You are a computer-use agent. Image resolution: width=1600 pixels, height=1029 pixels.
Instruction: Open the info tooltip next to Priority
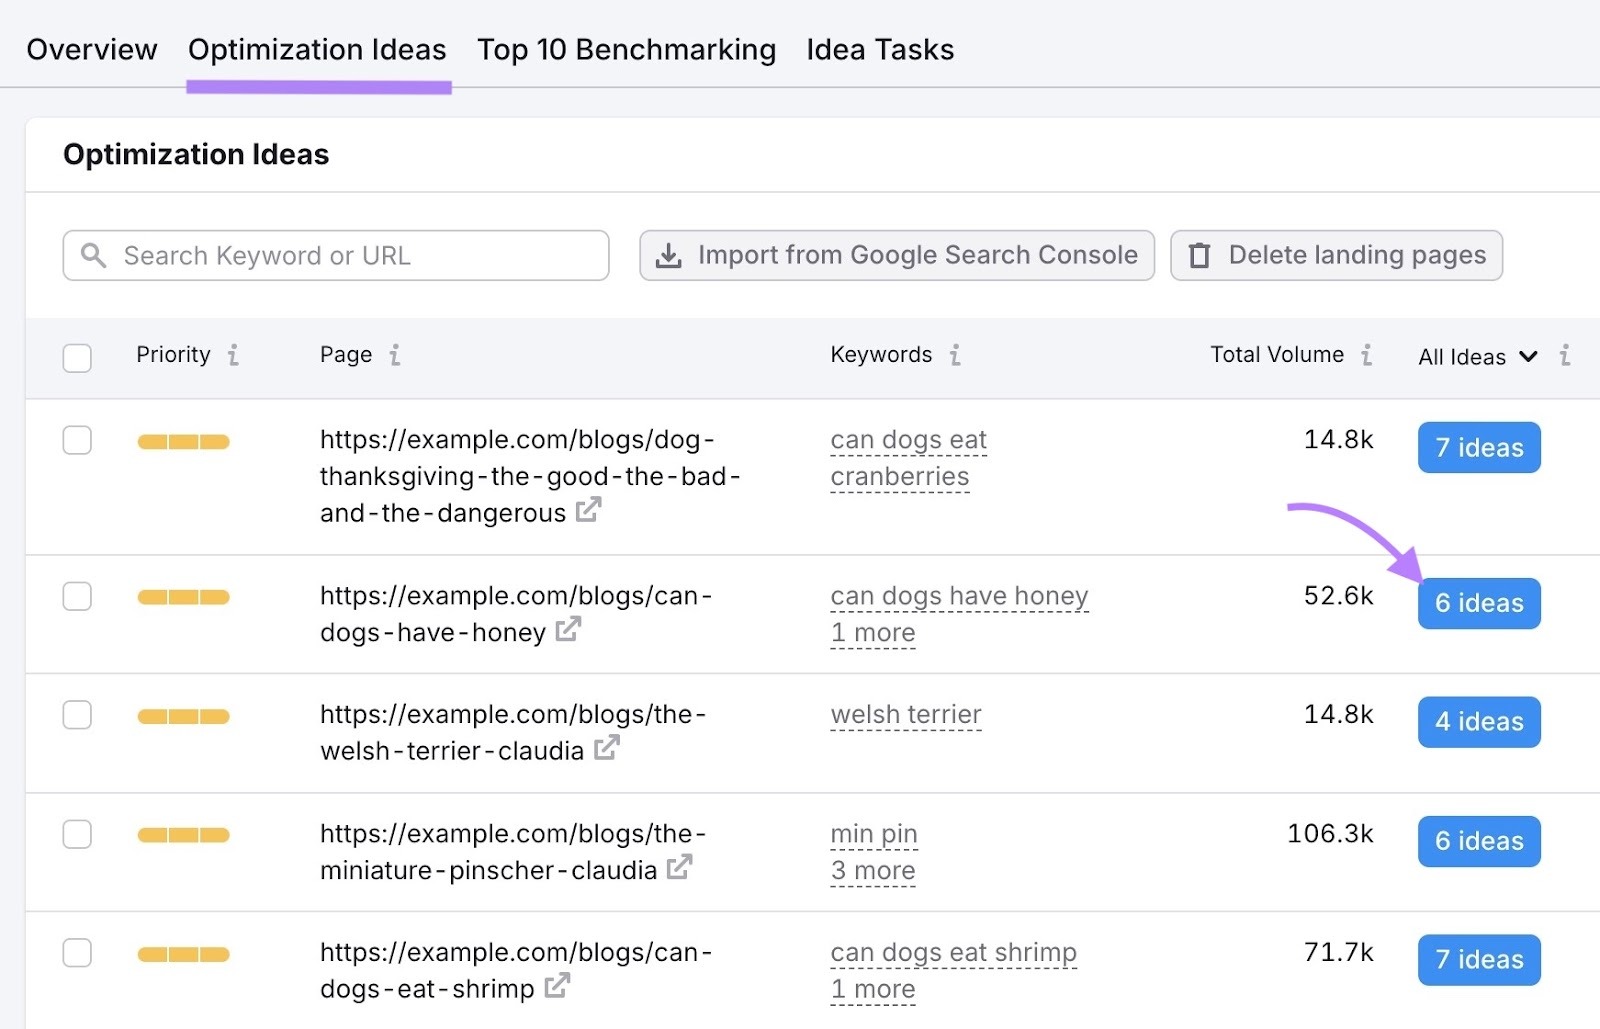(234, 354)
